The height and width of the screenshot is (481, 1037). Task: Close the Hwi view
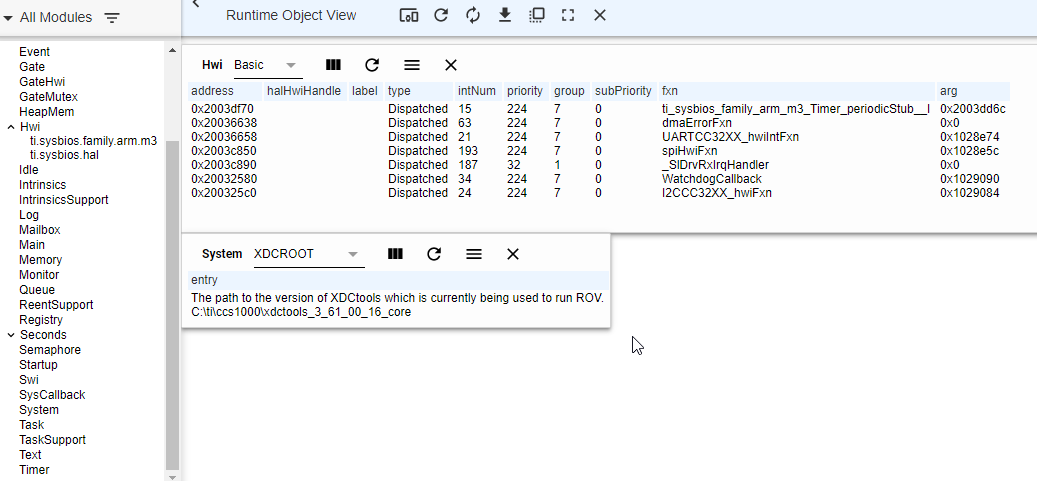click(451, 65)
